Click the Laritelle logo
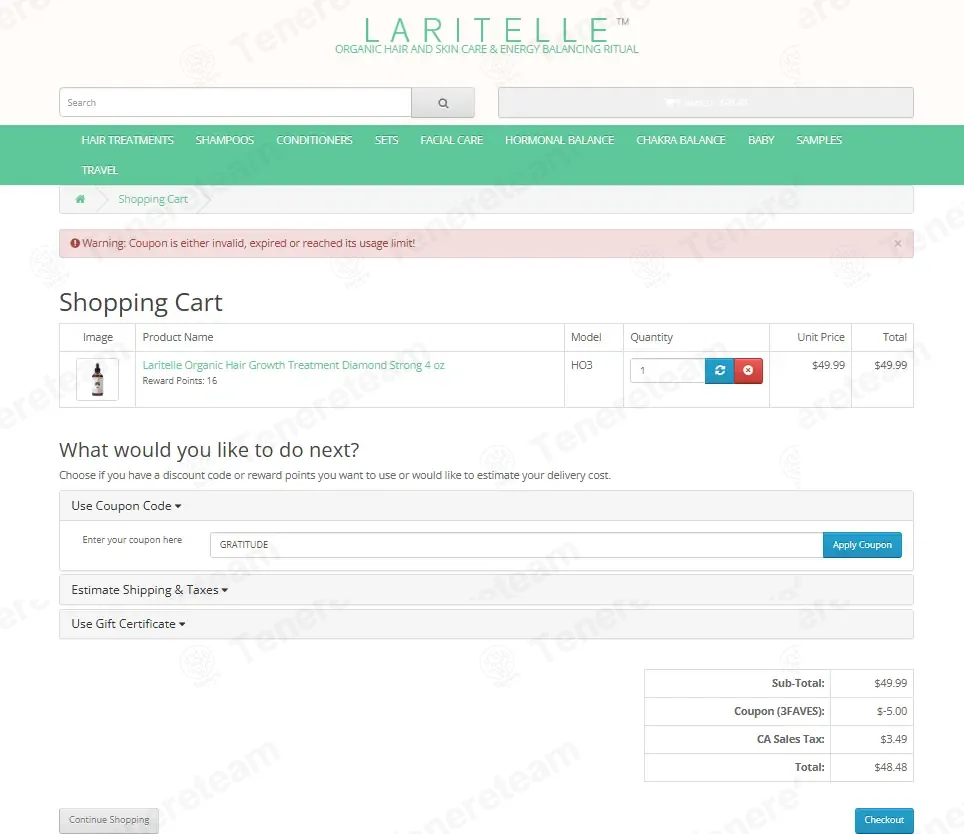The height and width of the screenshot is (834, 964). pos(487,36)
